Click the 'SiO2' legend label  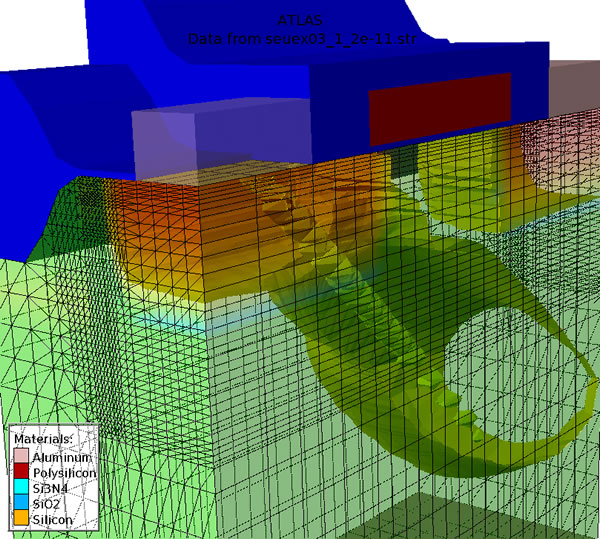[46, 504]
